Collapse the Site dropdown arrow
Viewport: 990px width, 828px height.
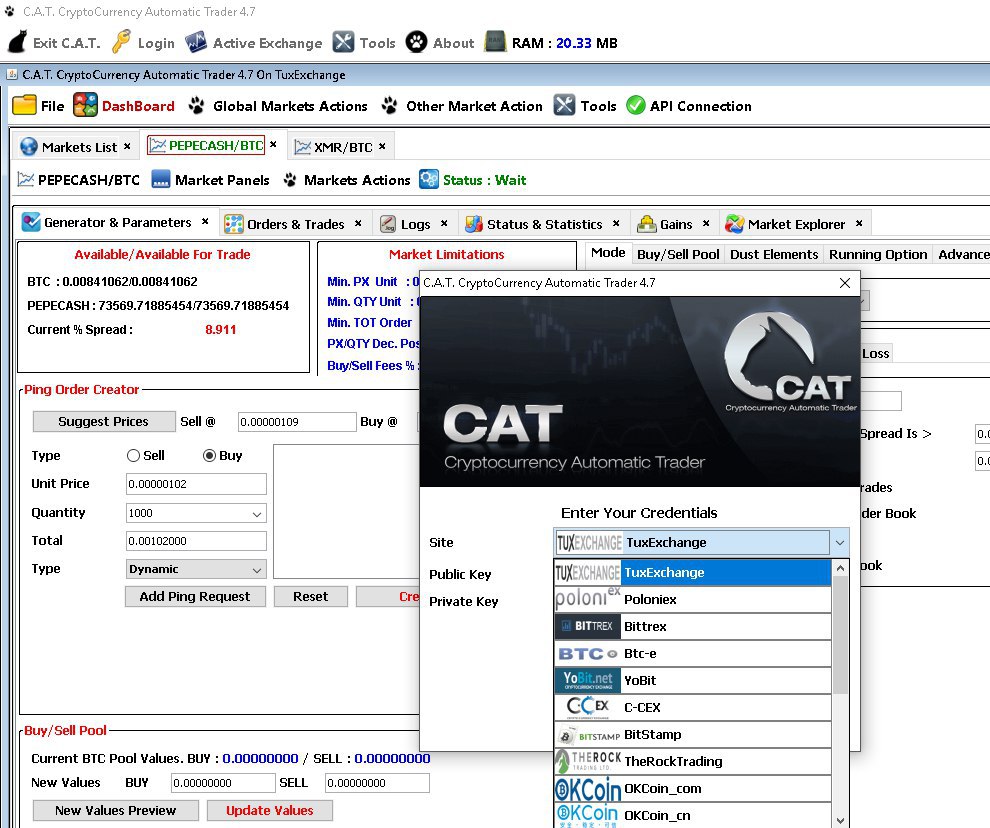pos(839,543)
